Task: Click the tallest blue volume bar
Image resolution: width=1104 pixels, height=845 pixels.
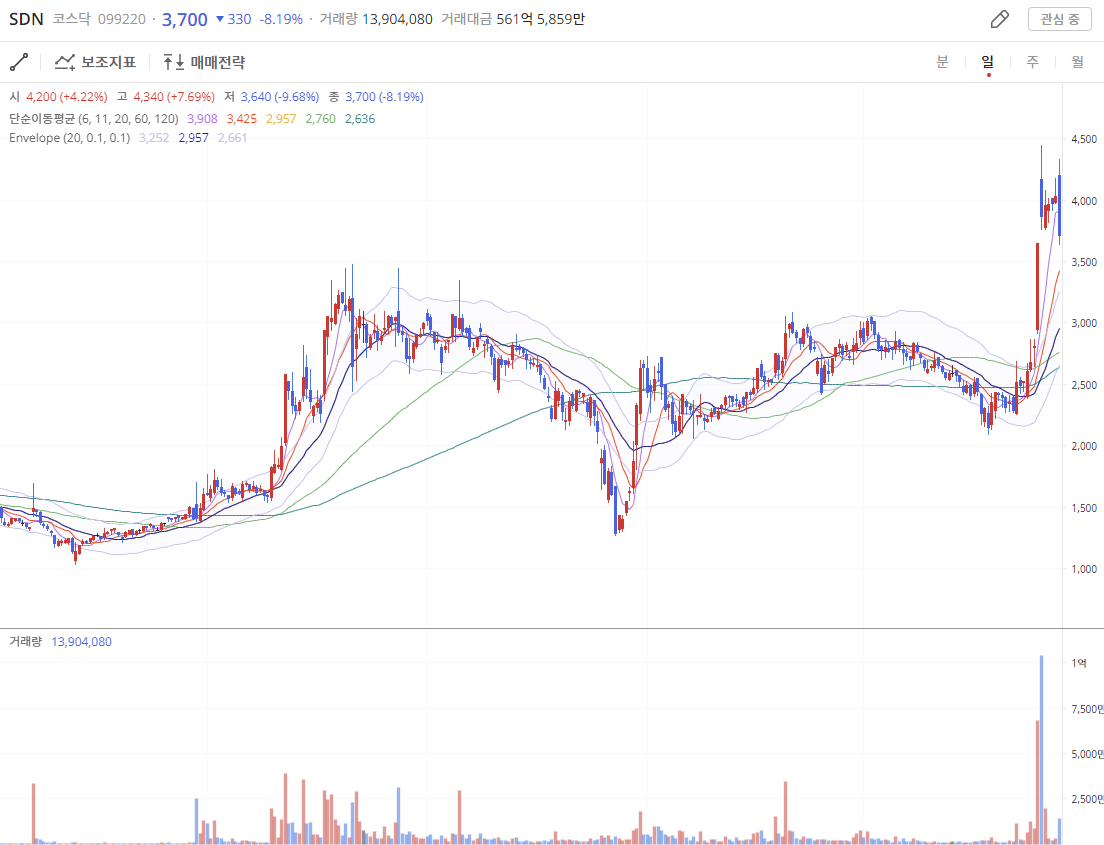Action: 1041,750
